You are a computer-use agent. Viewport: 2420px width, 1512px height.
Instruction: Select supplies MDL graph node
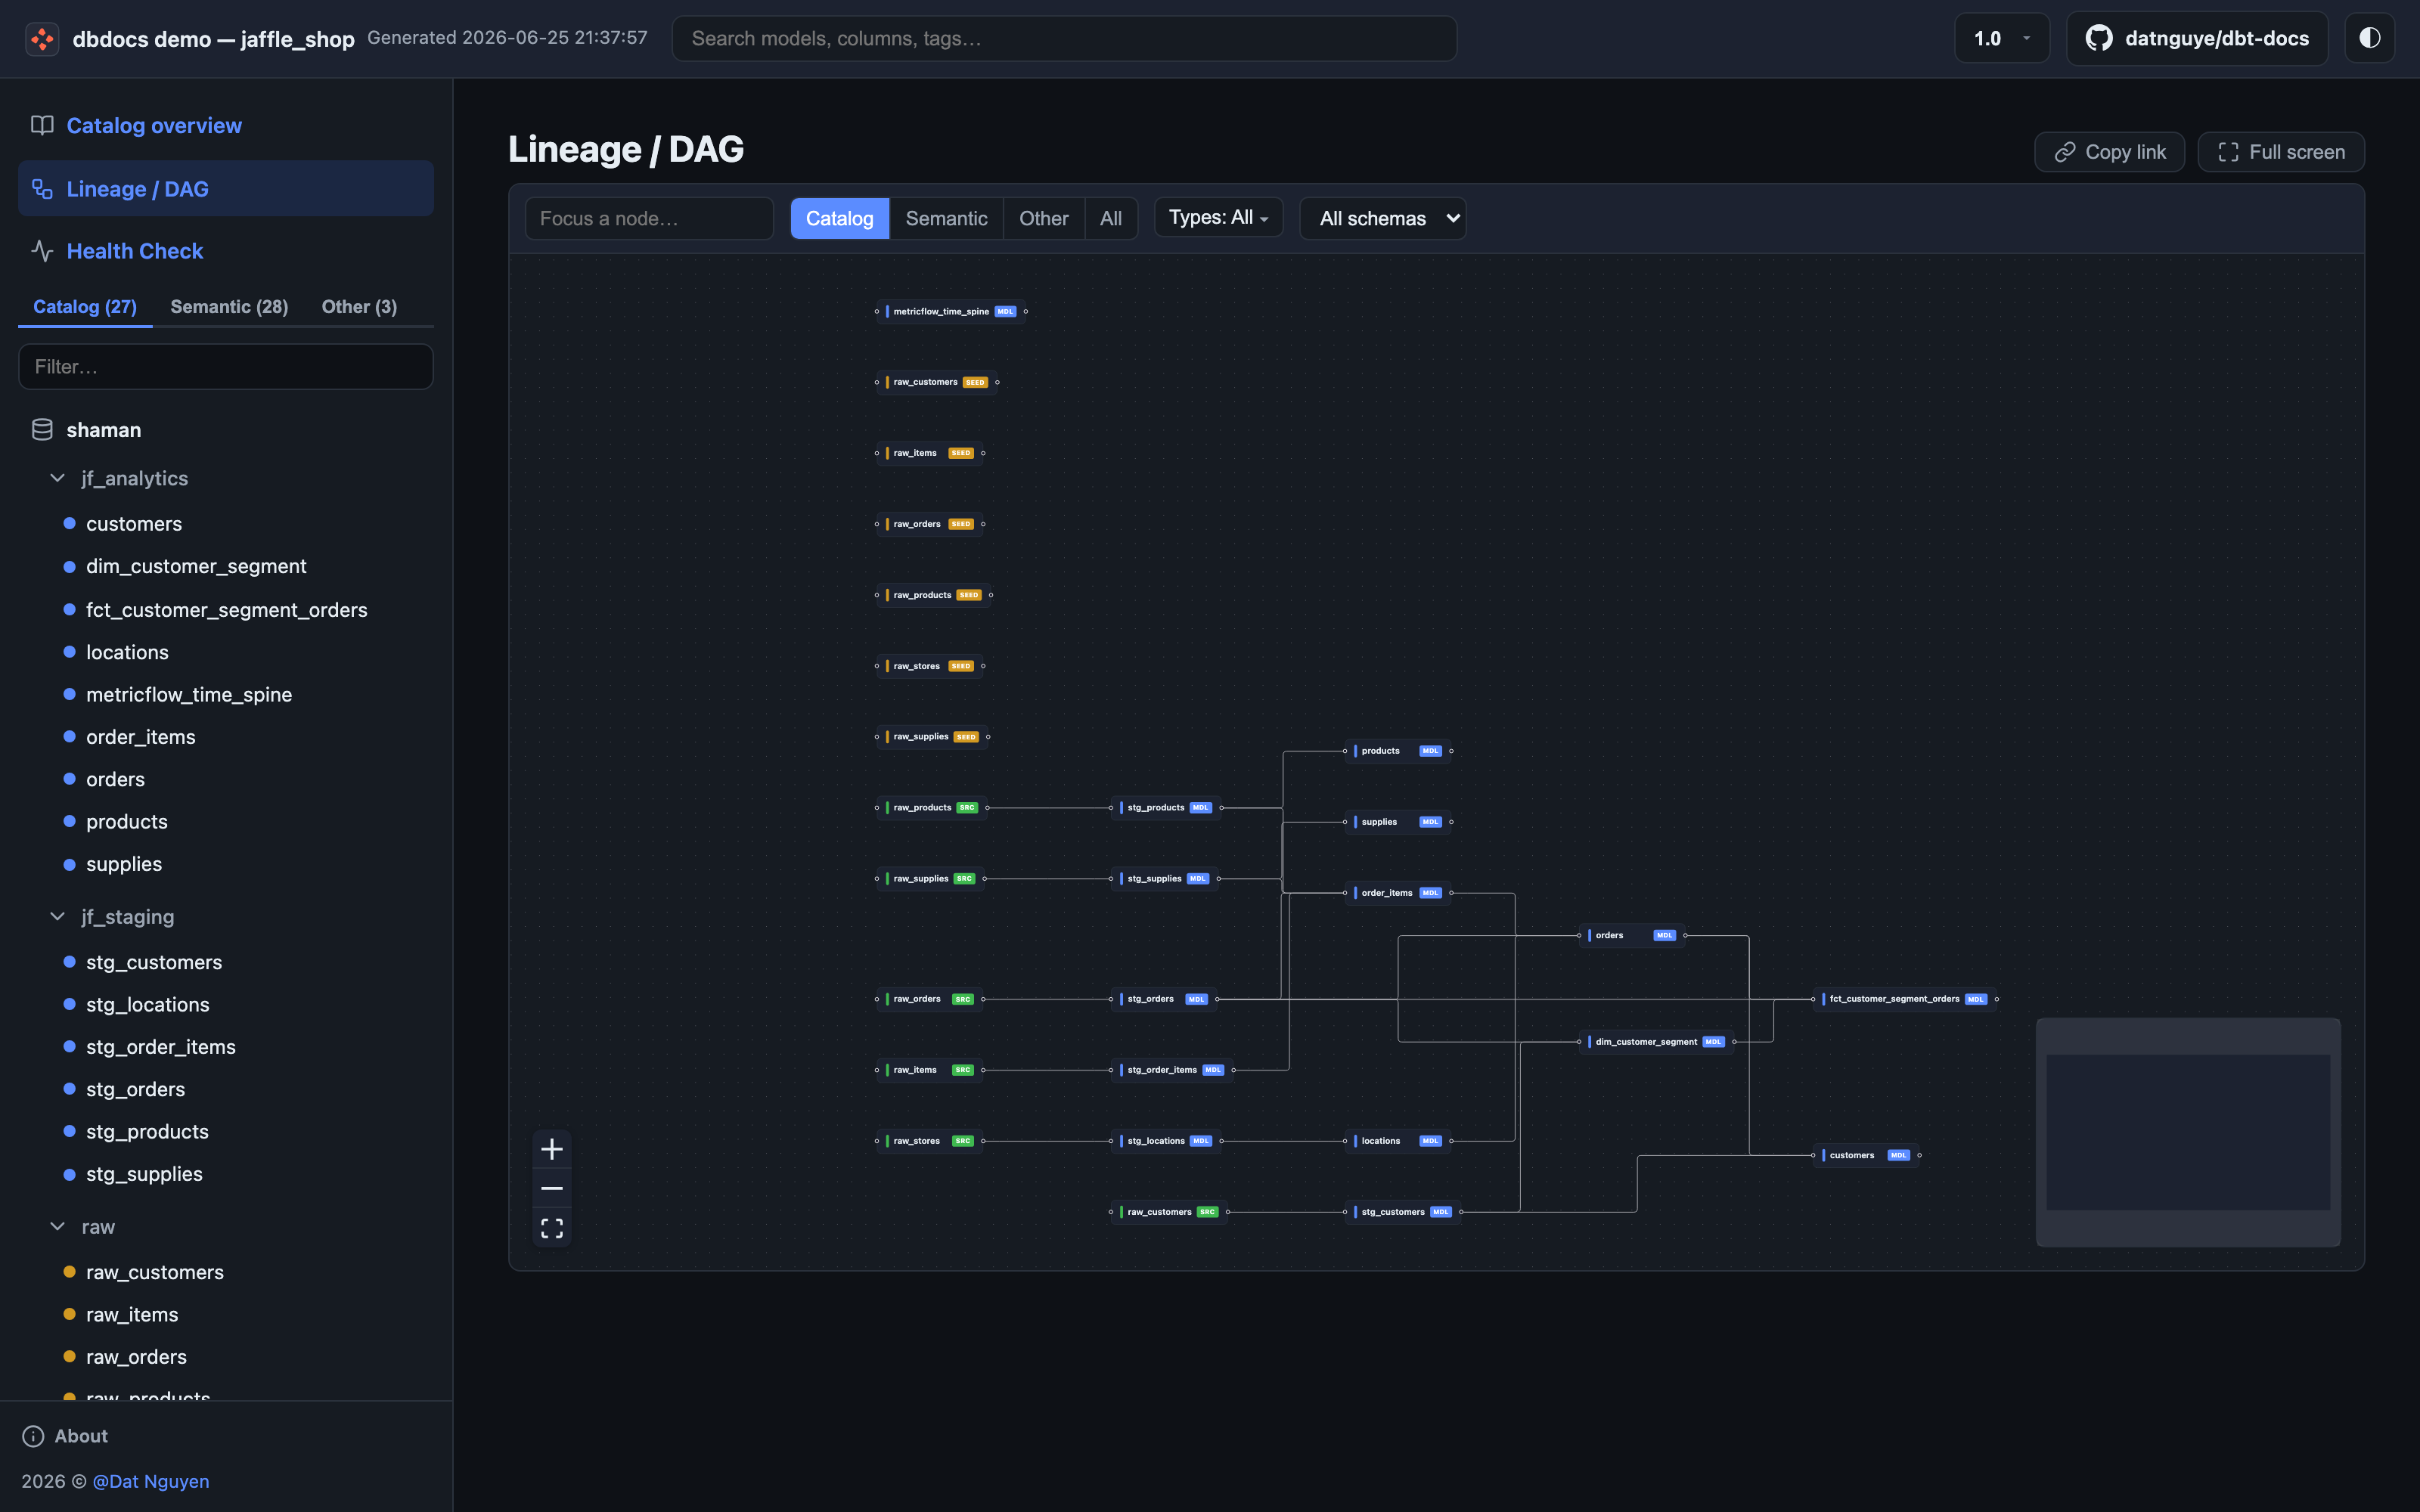click(1398, 822)
